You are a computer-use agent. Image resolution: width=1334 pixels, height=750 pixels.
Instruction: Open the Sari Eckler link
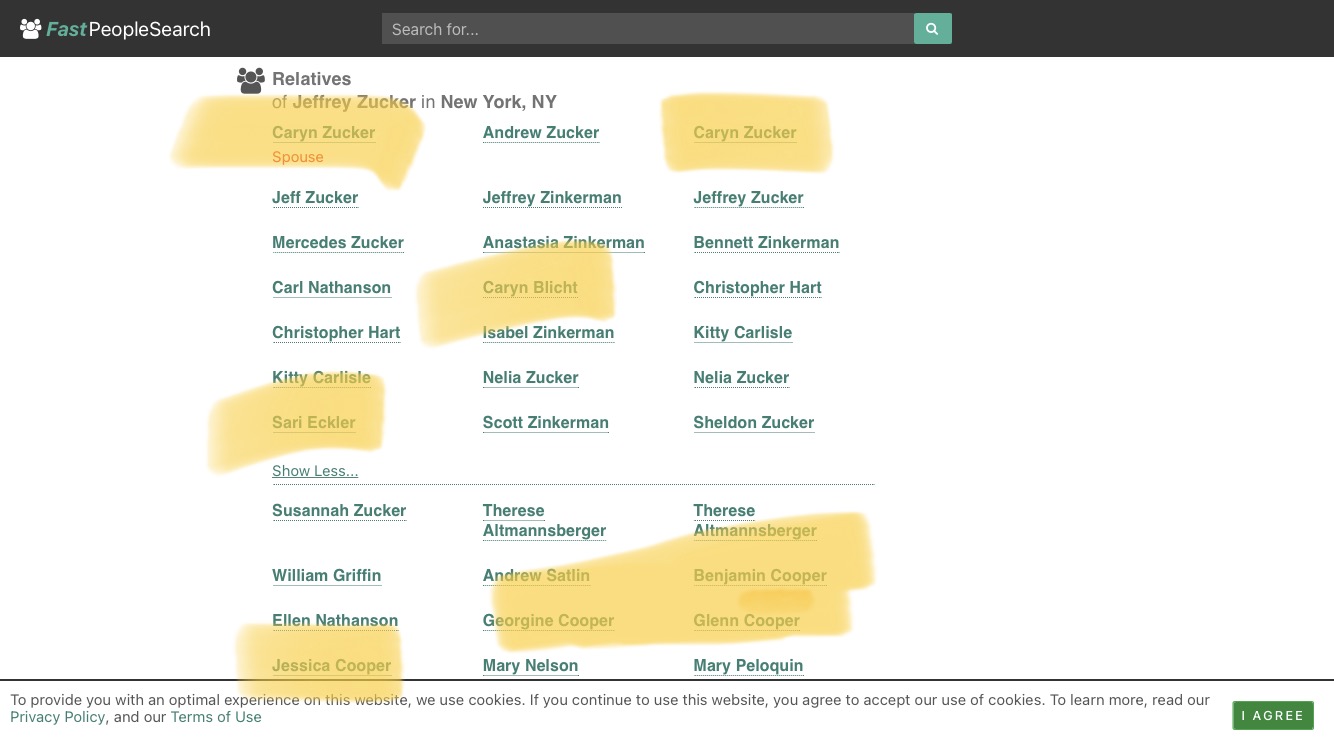coord(313,423)
